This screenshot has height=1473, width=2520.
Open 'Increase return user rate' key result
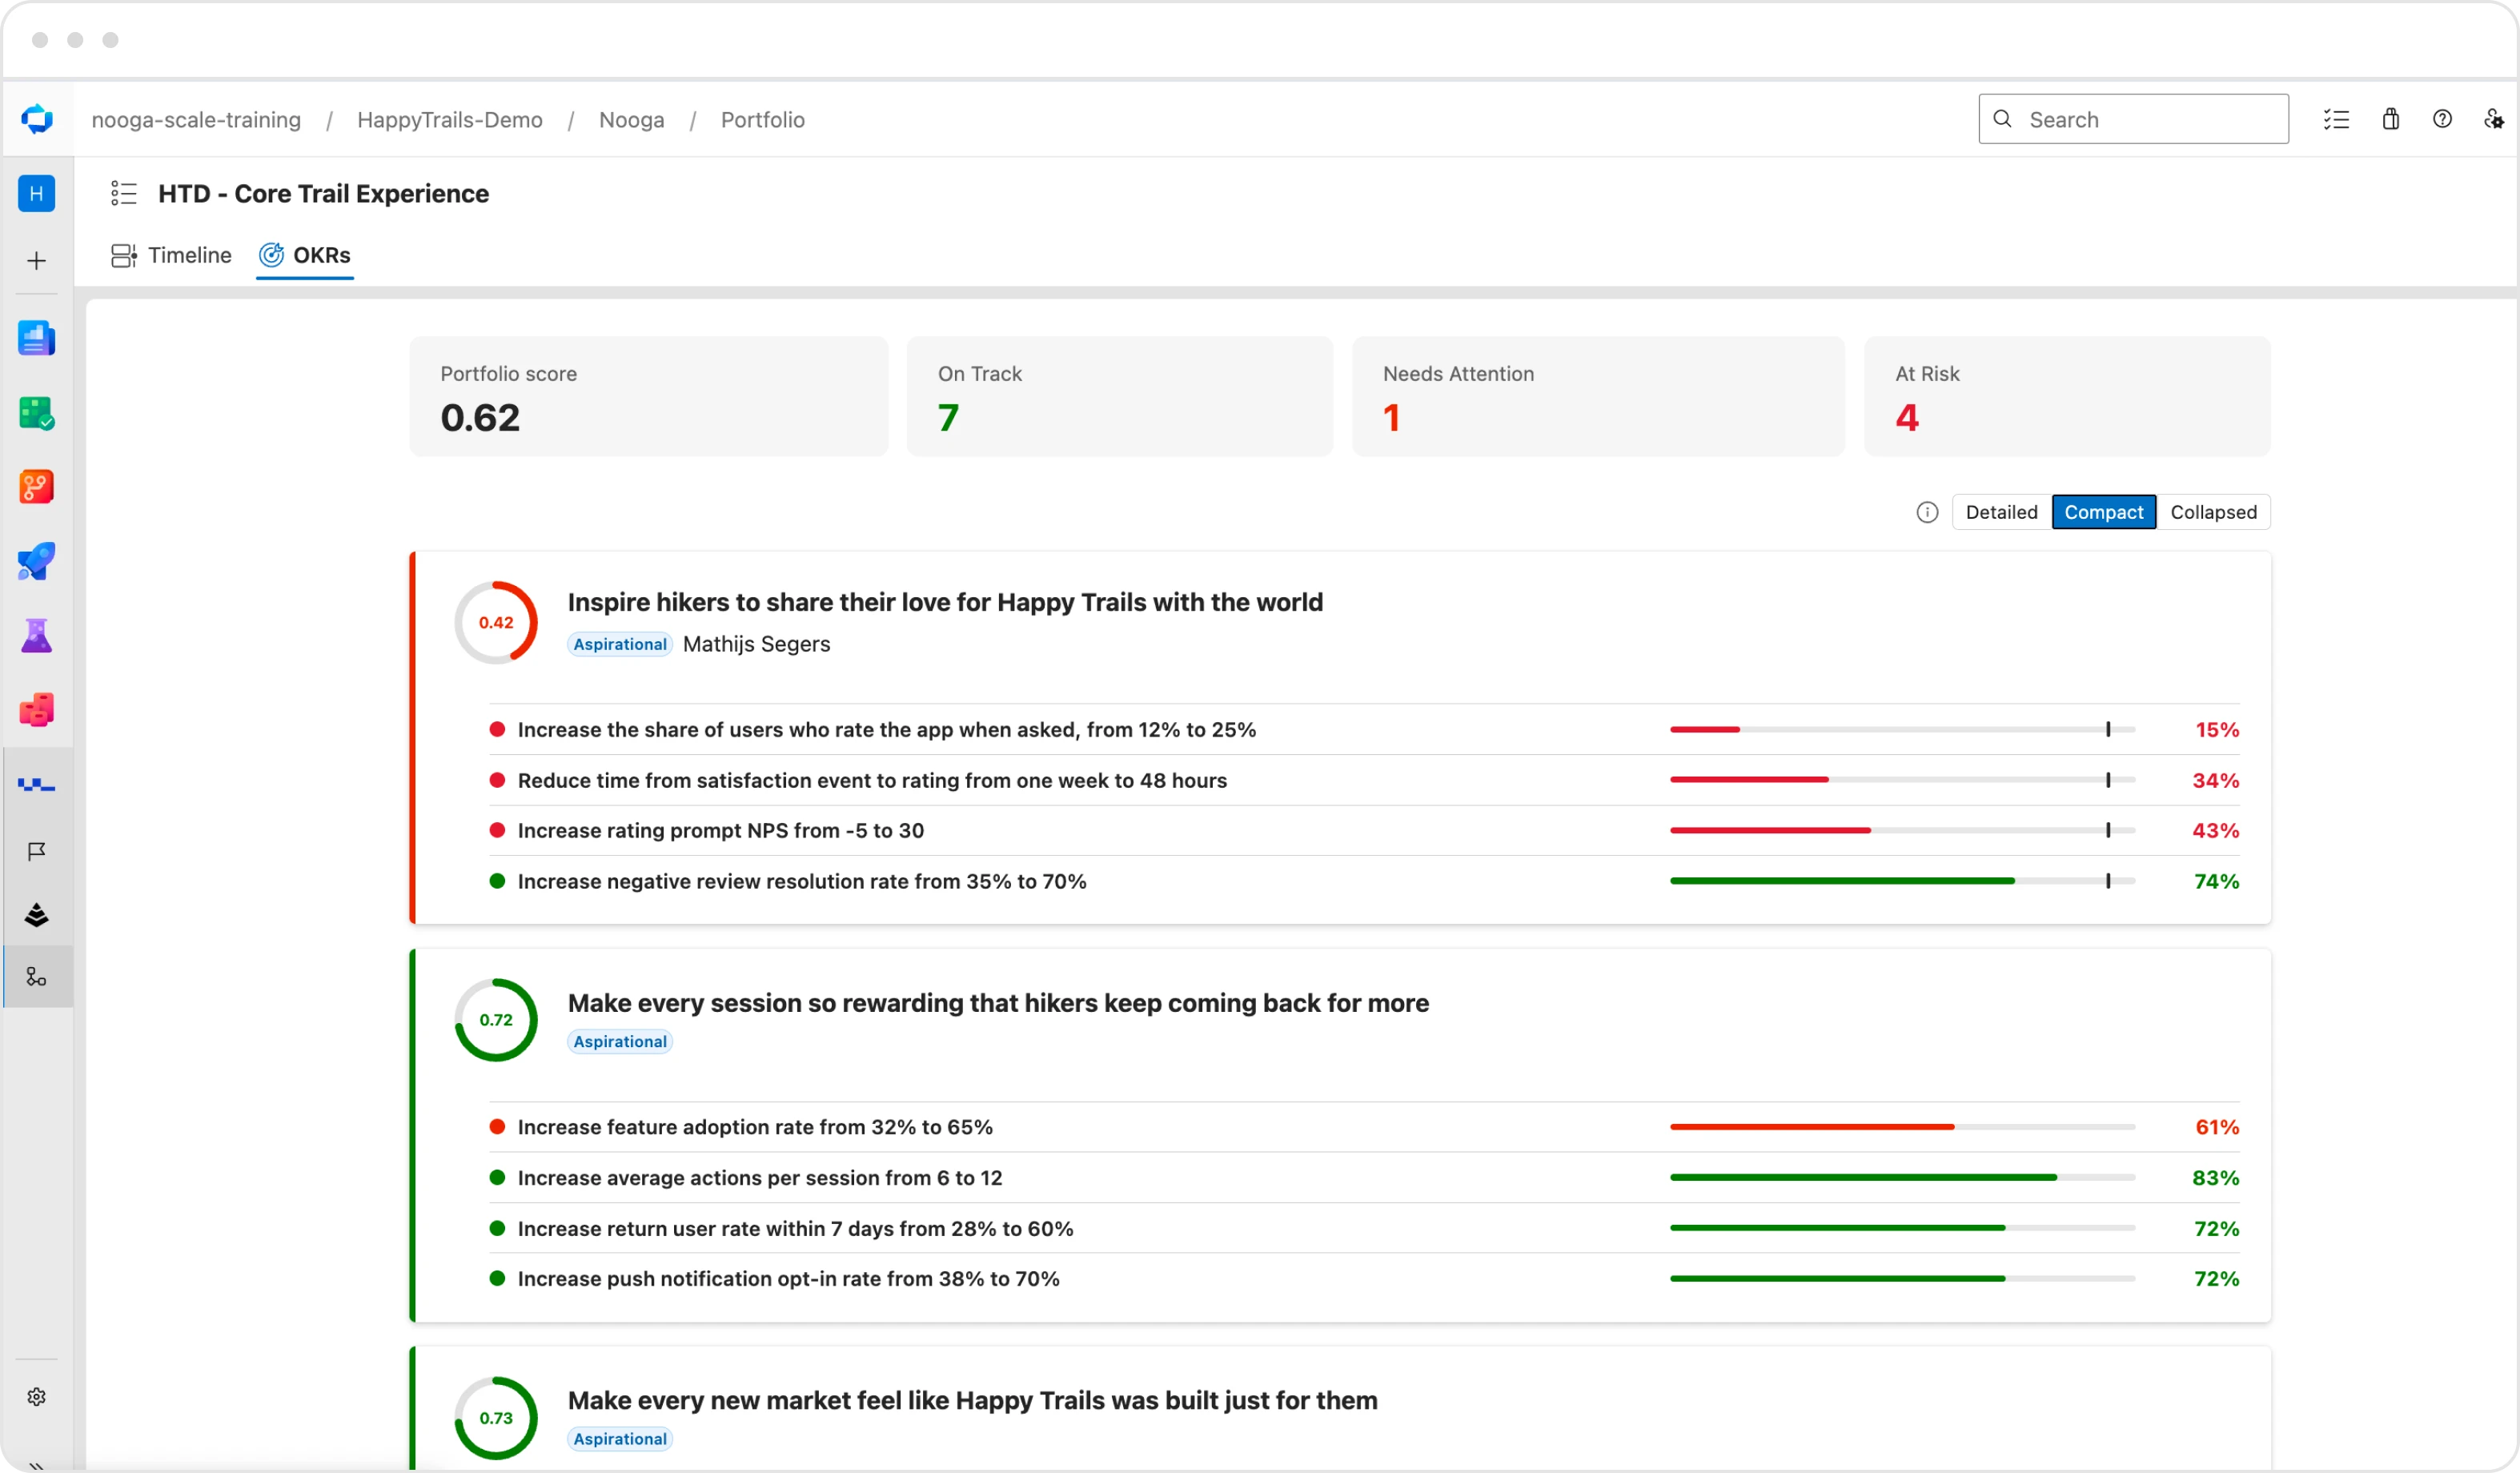coord(795,1229)
